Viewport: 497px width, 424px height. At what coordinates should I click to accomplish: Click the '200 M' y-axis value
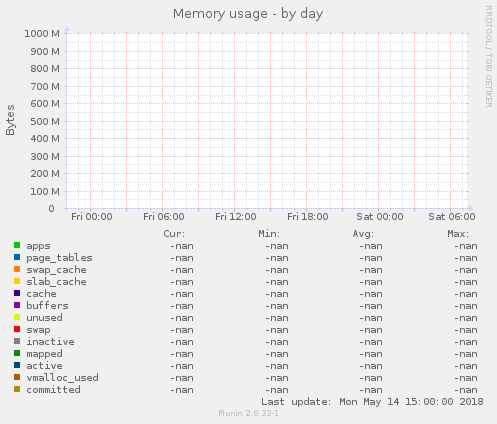tap(45, 174)
